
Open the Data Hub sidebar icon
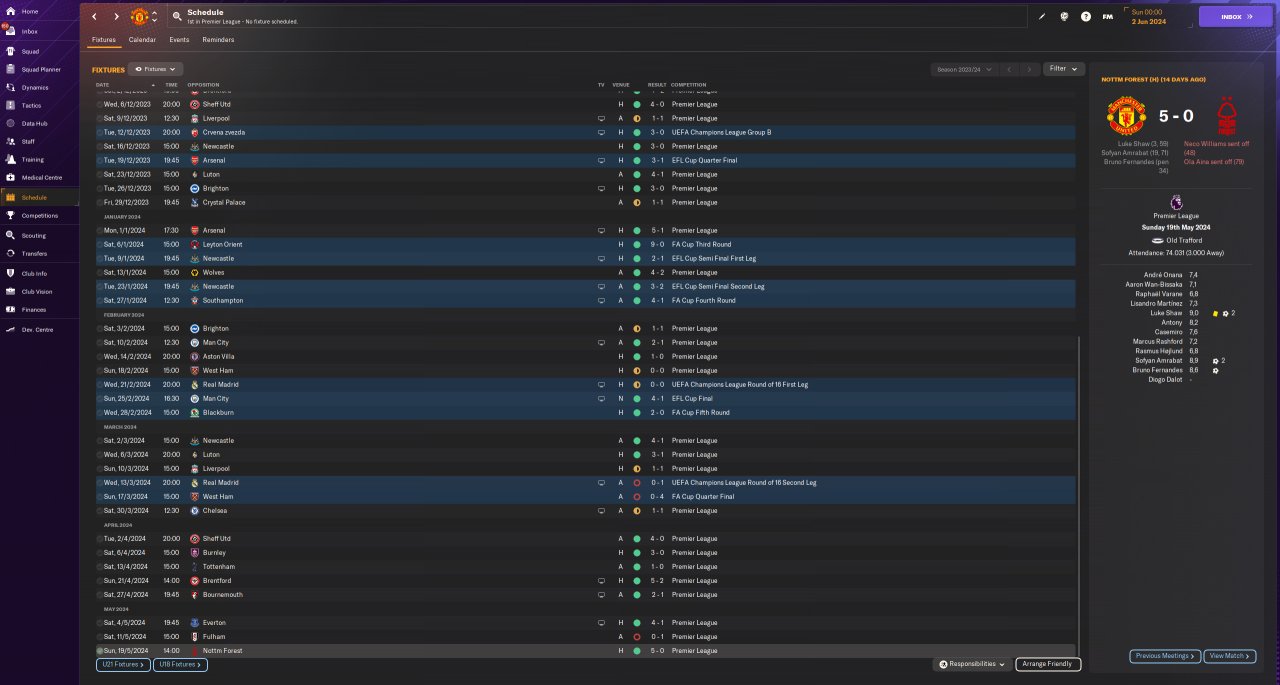coord(10,123)
